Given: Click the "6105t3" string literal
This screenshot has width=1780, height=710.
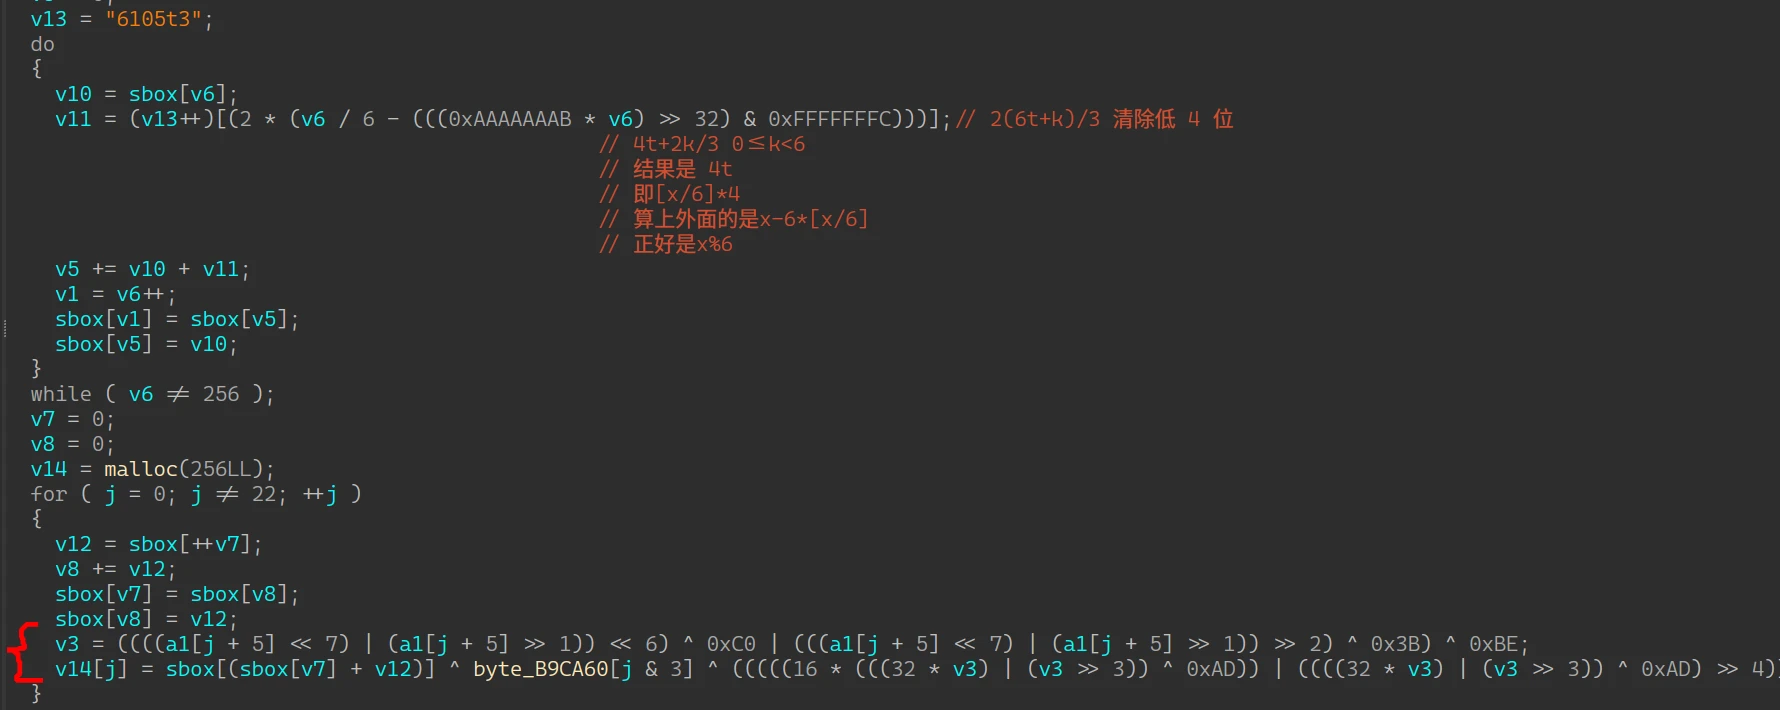Looking at the screenshot, I should tap(153, 19).
